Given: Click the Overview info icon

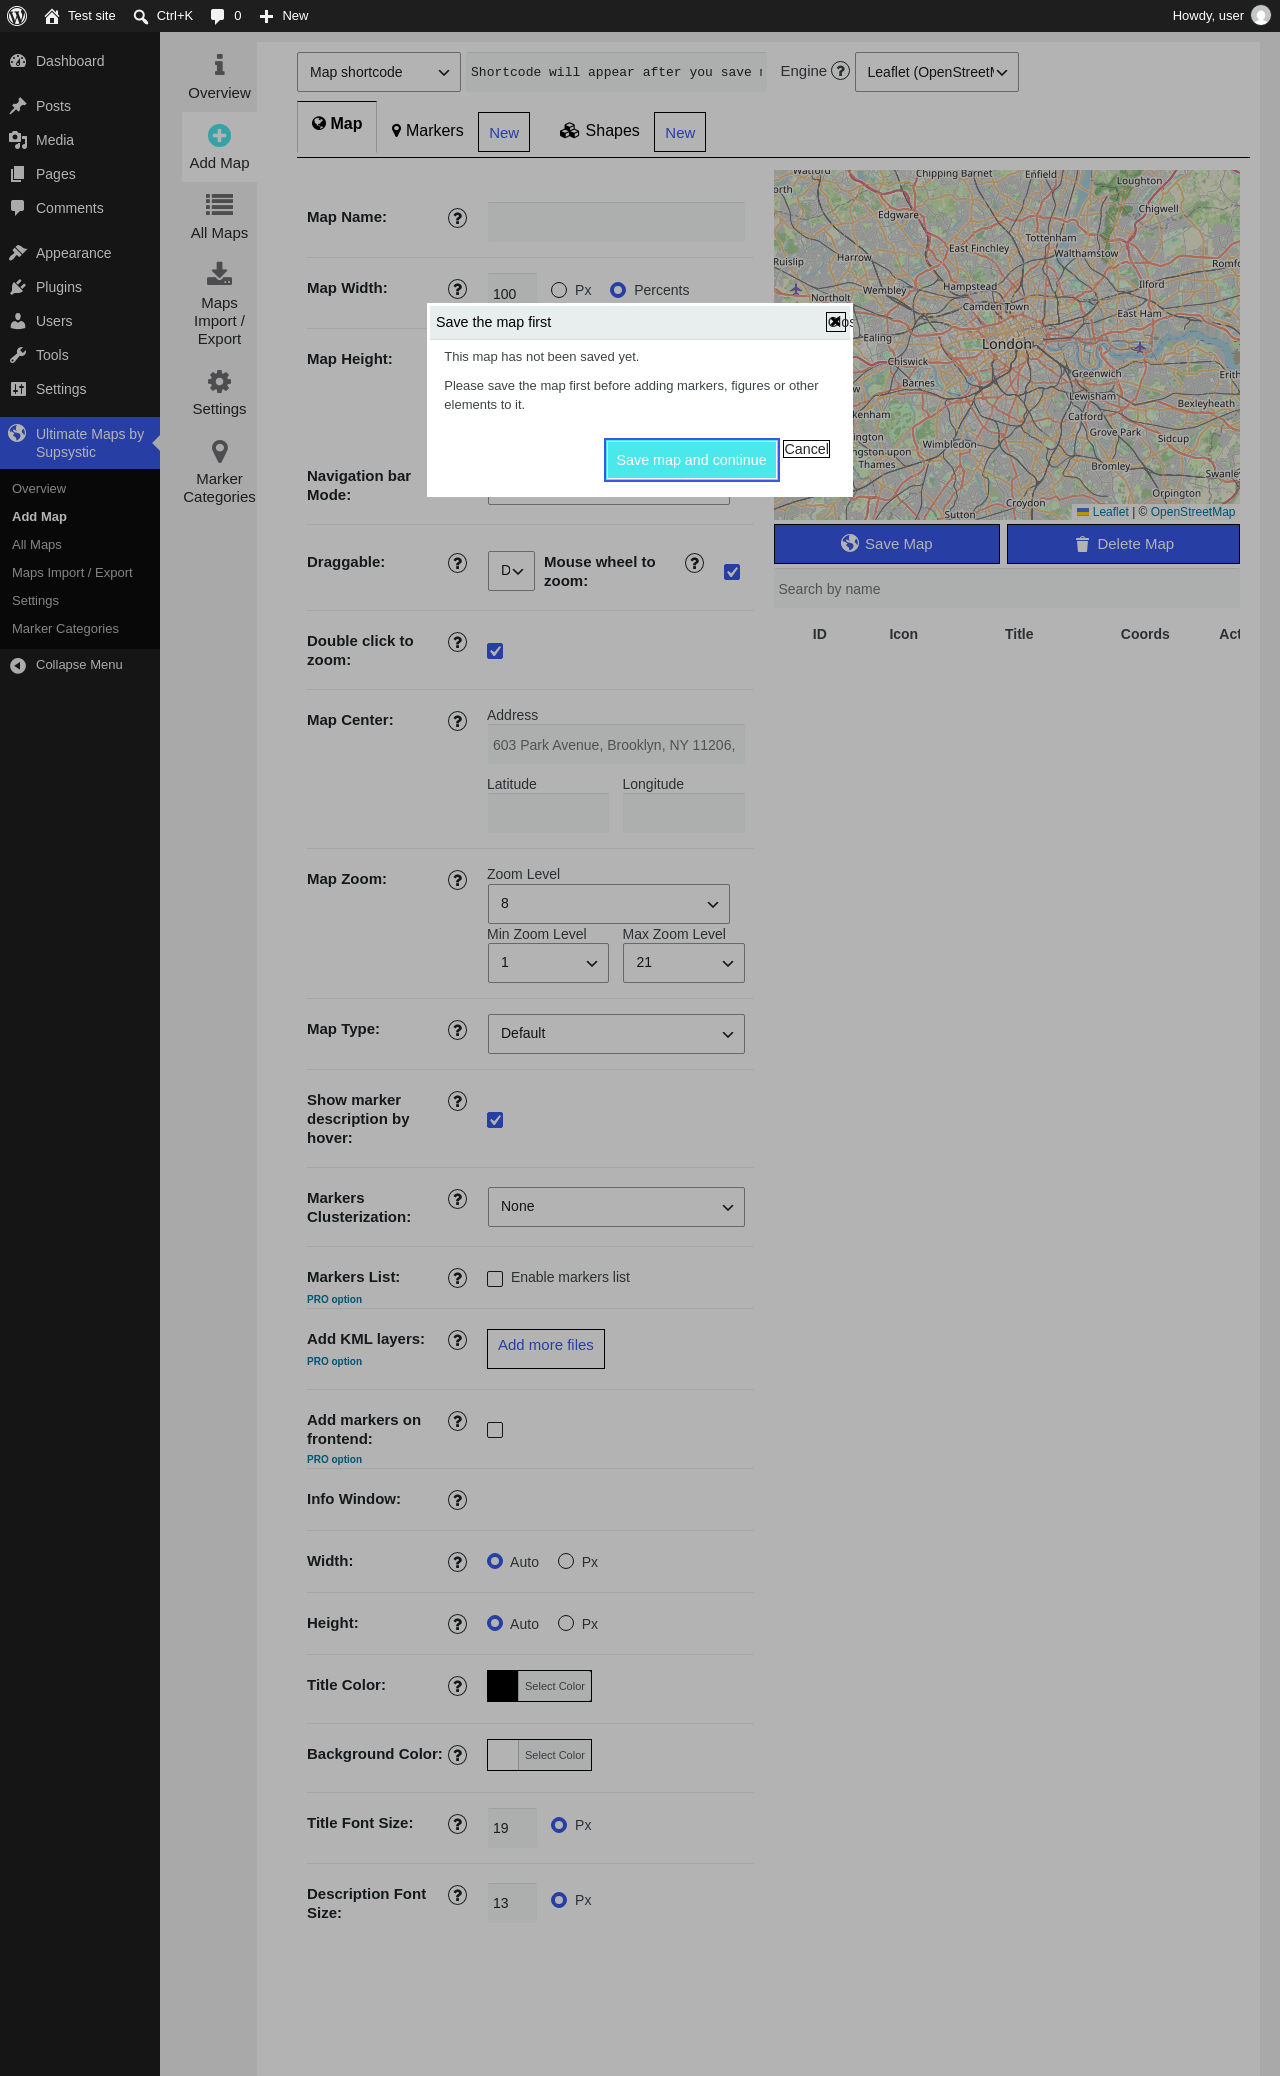Looking at the screenshot, I should tap(220, 65).
